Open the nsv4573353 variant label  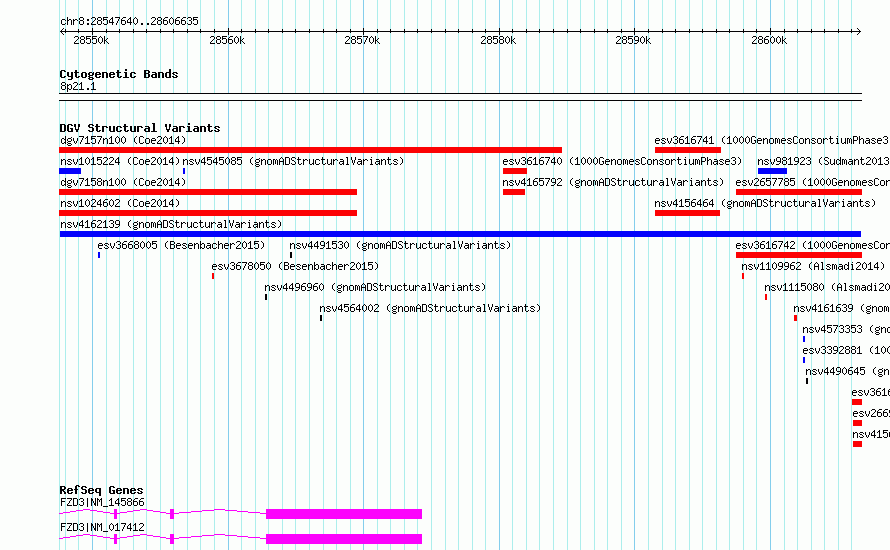tap(846, 329)
